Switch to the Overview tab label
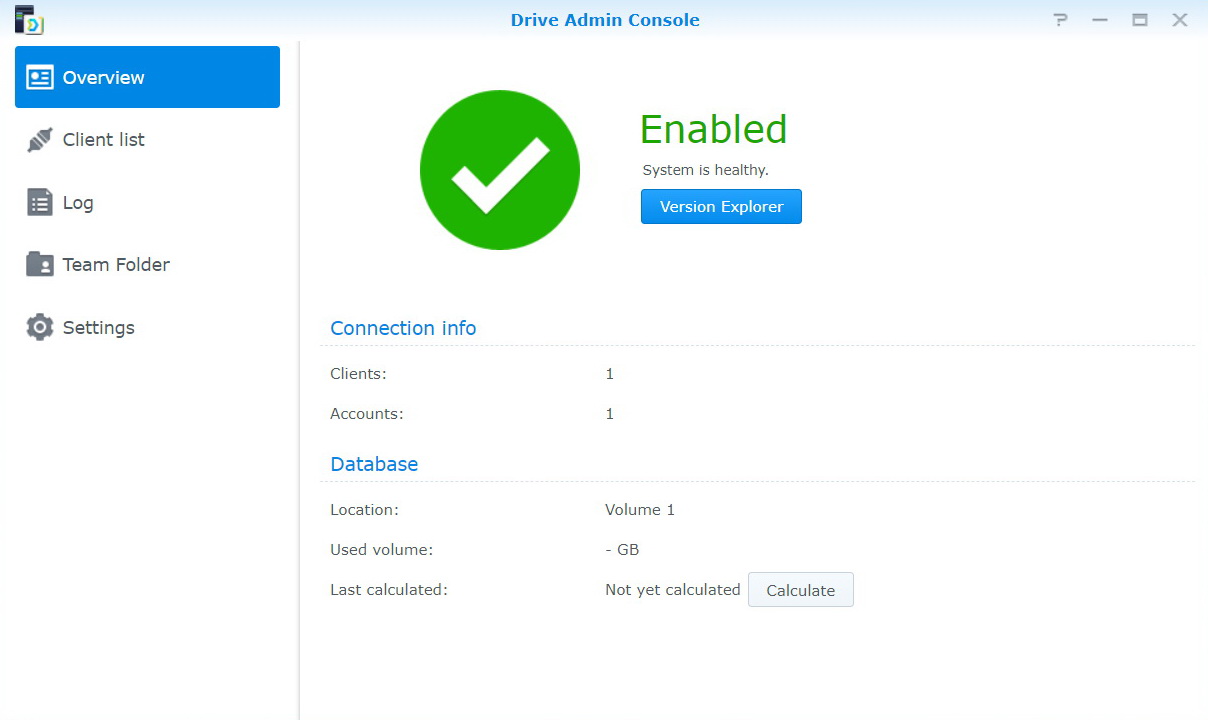The height and width of the screenshot is (720, 1208). coord(104,77)
